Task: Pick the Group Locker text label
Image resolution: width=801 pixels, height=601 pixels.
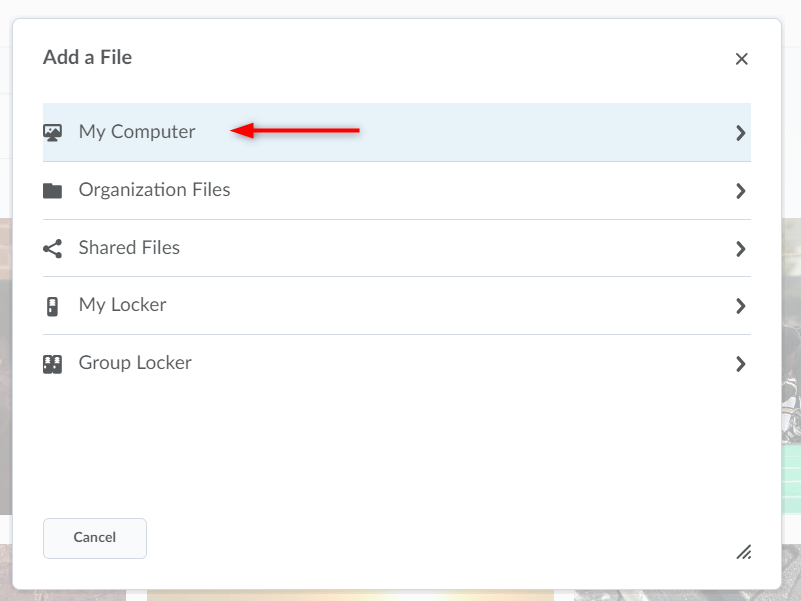Action: tap(135, 364)
